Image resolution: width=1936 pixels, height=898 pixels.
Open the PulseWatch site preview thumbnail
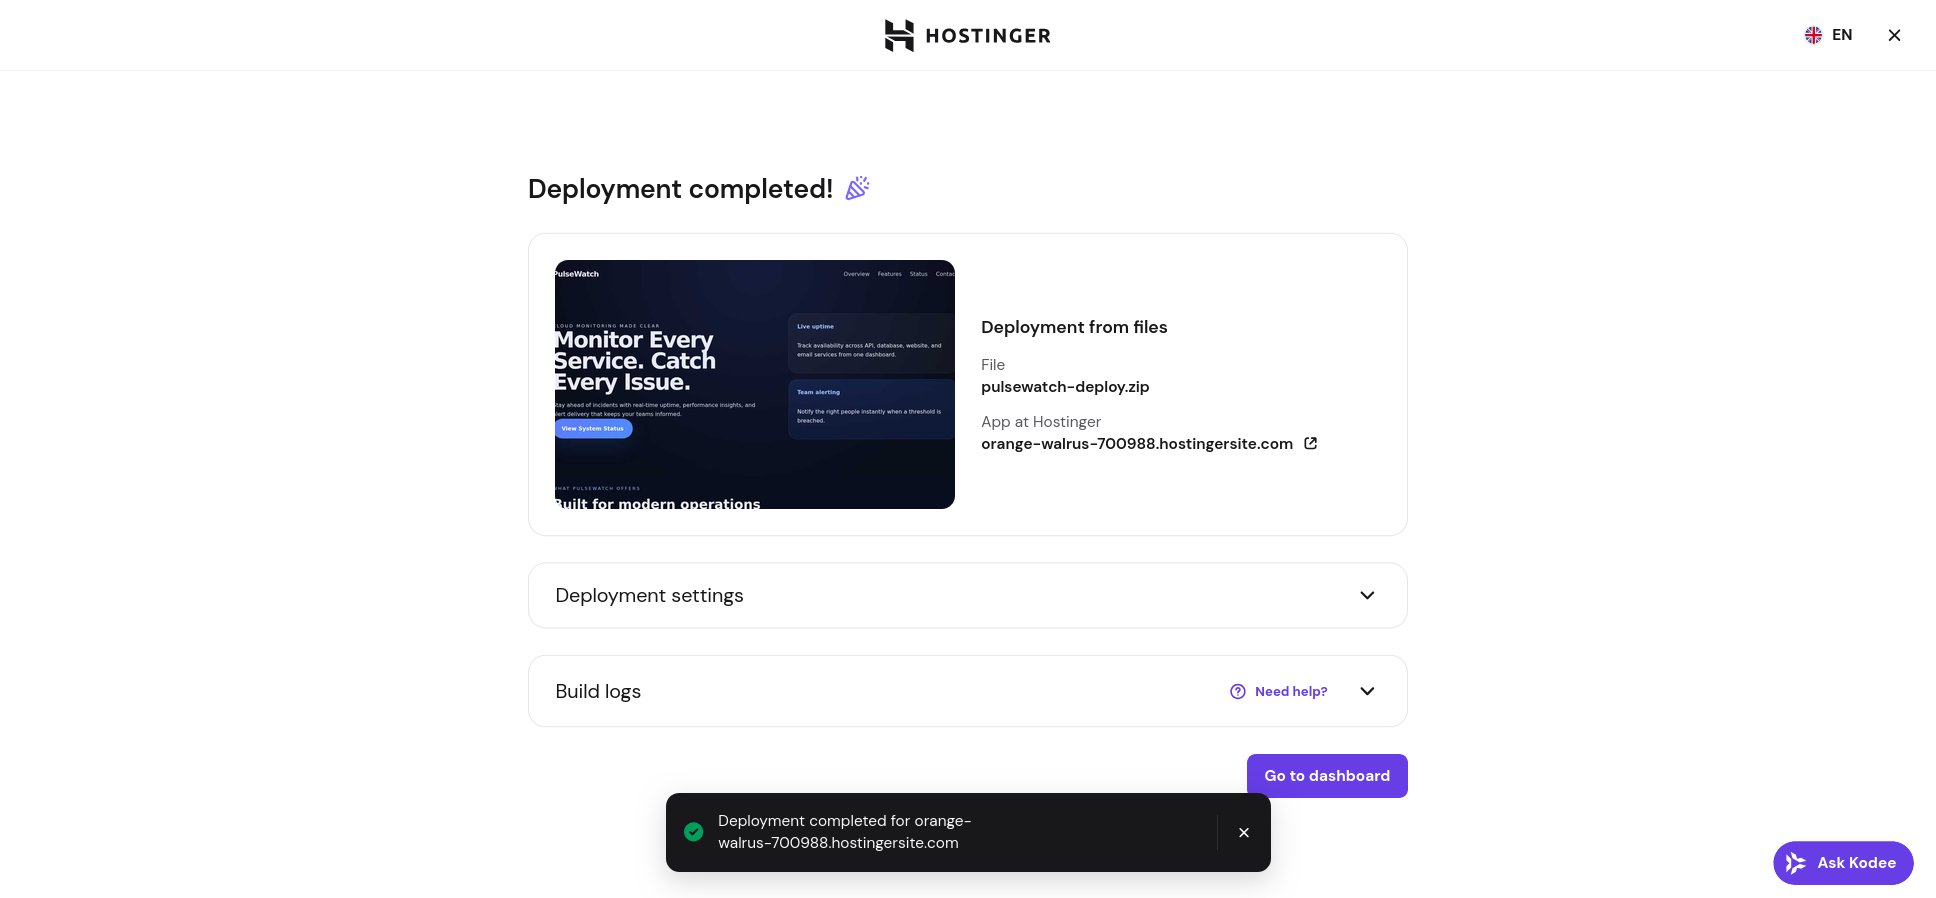point(755,384)
